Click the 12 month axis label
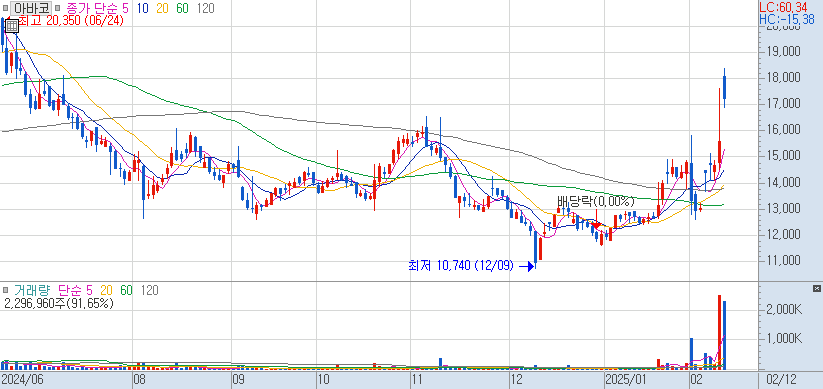Image resolution: width=823 pixels, height=389 pixels. click(x=515, y=380)
